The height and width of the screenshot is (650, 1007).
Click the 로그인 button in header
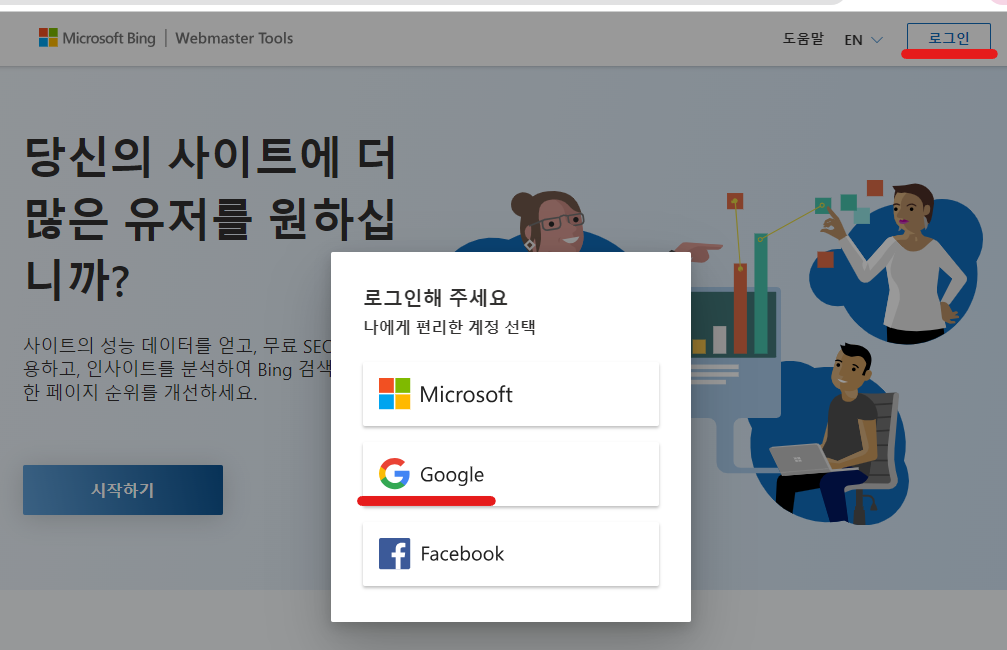pos(949,38)
